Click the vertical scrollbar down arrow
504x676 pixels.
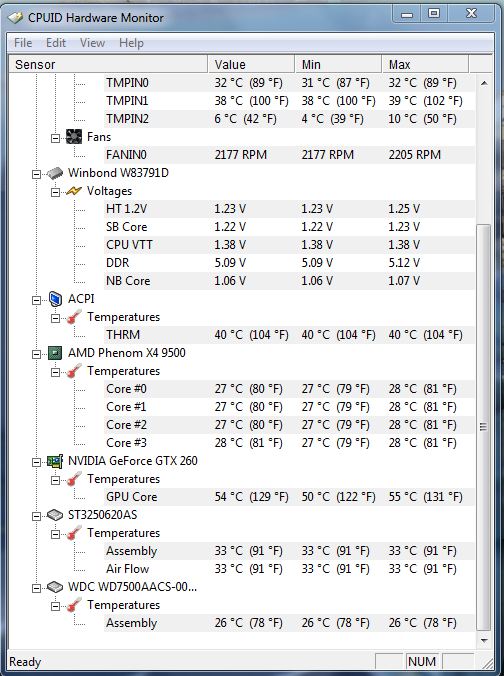pyautogui.click(x=484, y=641)
